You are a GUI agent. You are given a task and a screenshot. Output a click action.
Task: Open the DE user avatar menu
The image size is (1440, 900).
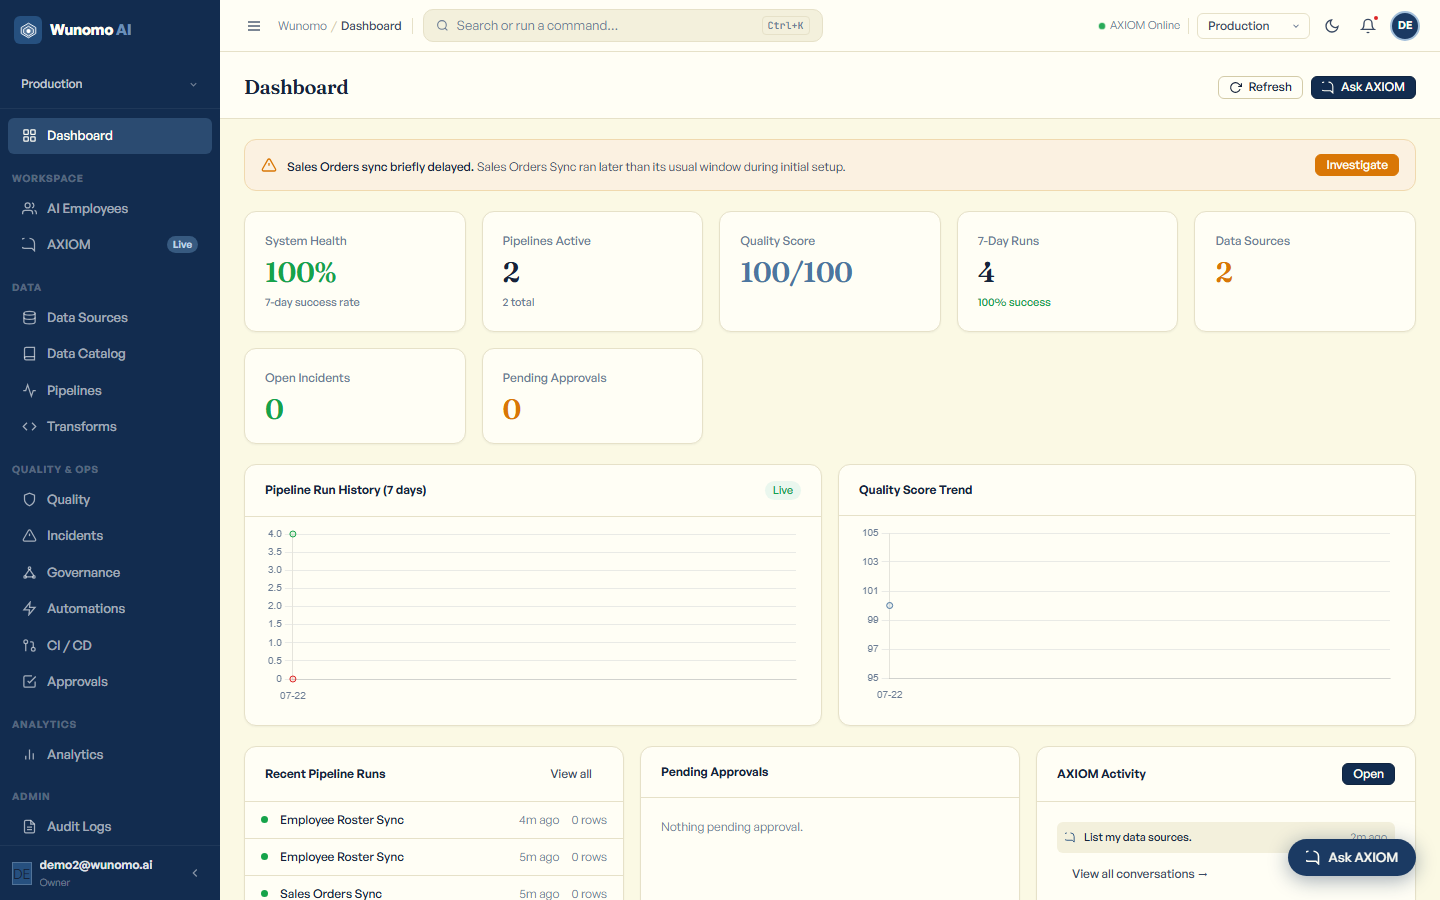tap(1405, 26)
